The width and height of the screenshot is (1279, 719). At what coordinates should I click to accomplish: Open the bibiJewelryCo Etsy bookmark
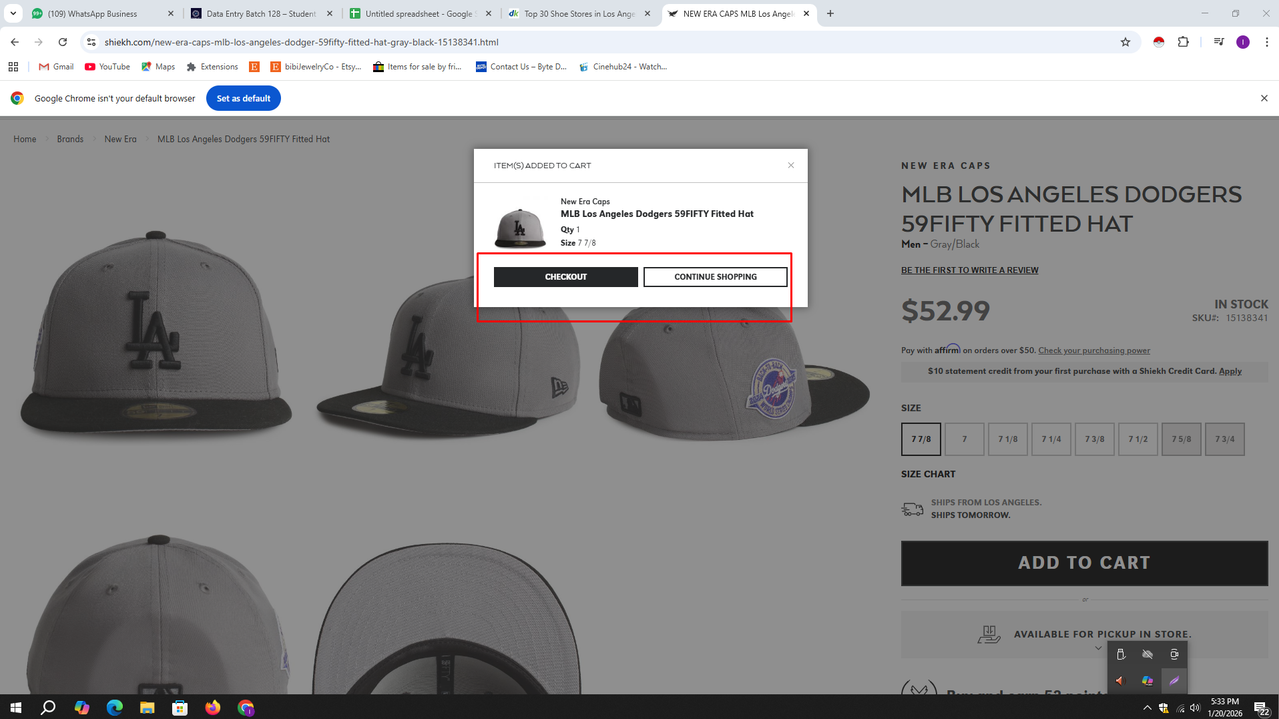coord(315,67)
